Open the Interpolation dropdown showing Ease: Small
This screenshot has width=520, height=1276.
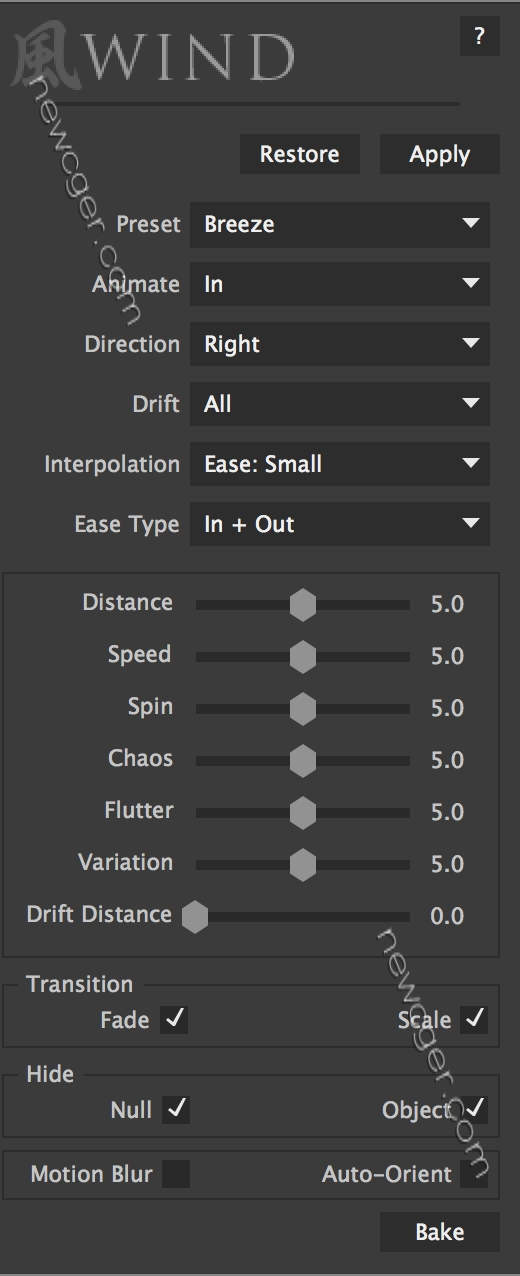(340, 464)
